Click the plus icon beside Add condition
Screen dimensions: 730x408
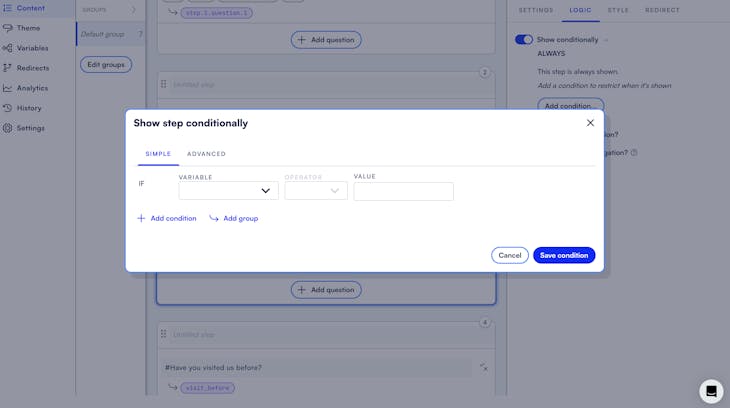point(141,218)
